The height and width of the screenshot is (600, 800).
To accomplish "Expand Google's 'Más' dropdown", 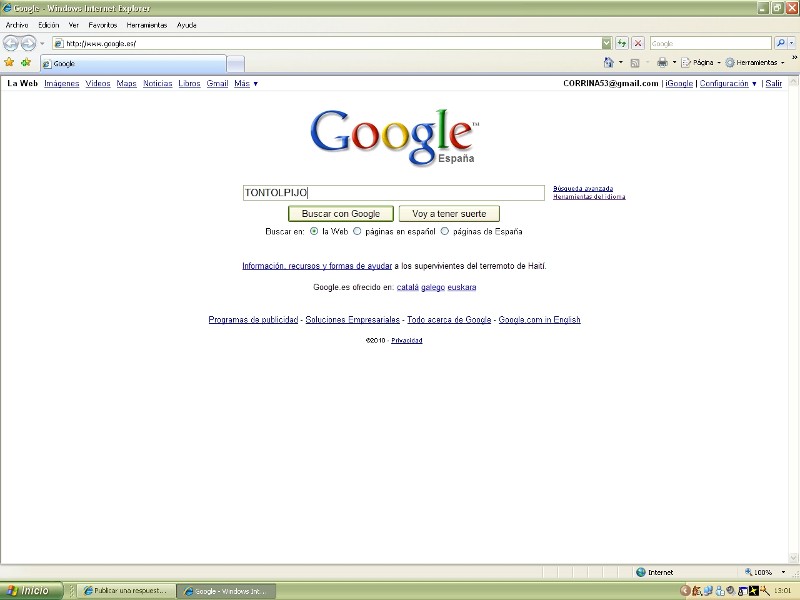I will (246, 83).
